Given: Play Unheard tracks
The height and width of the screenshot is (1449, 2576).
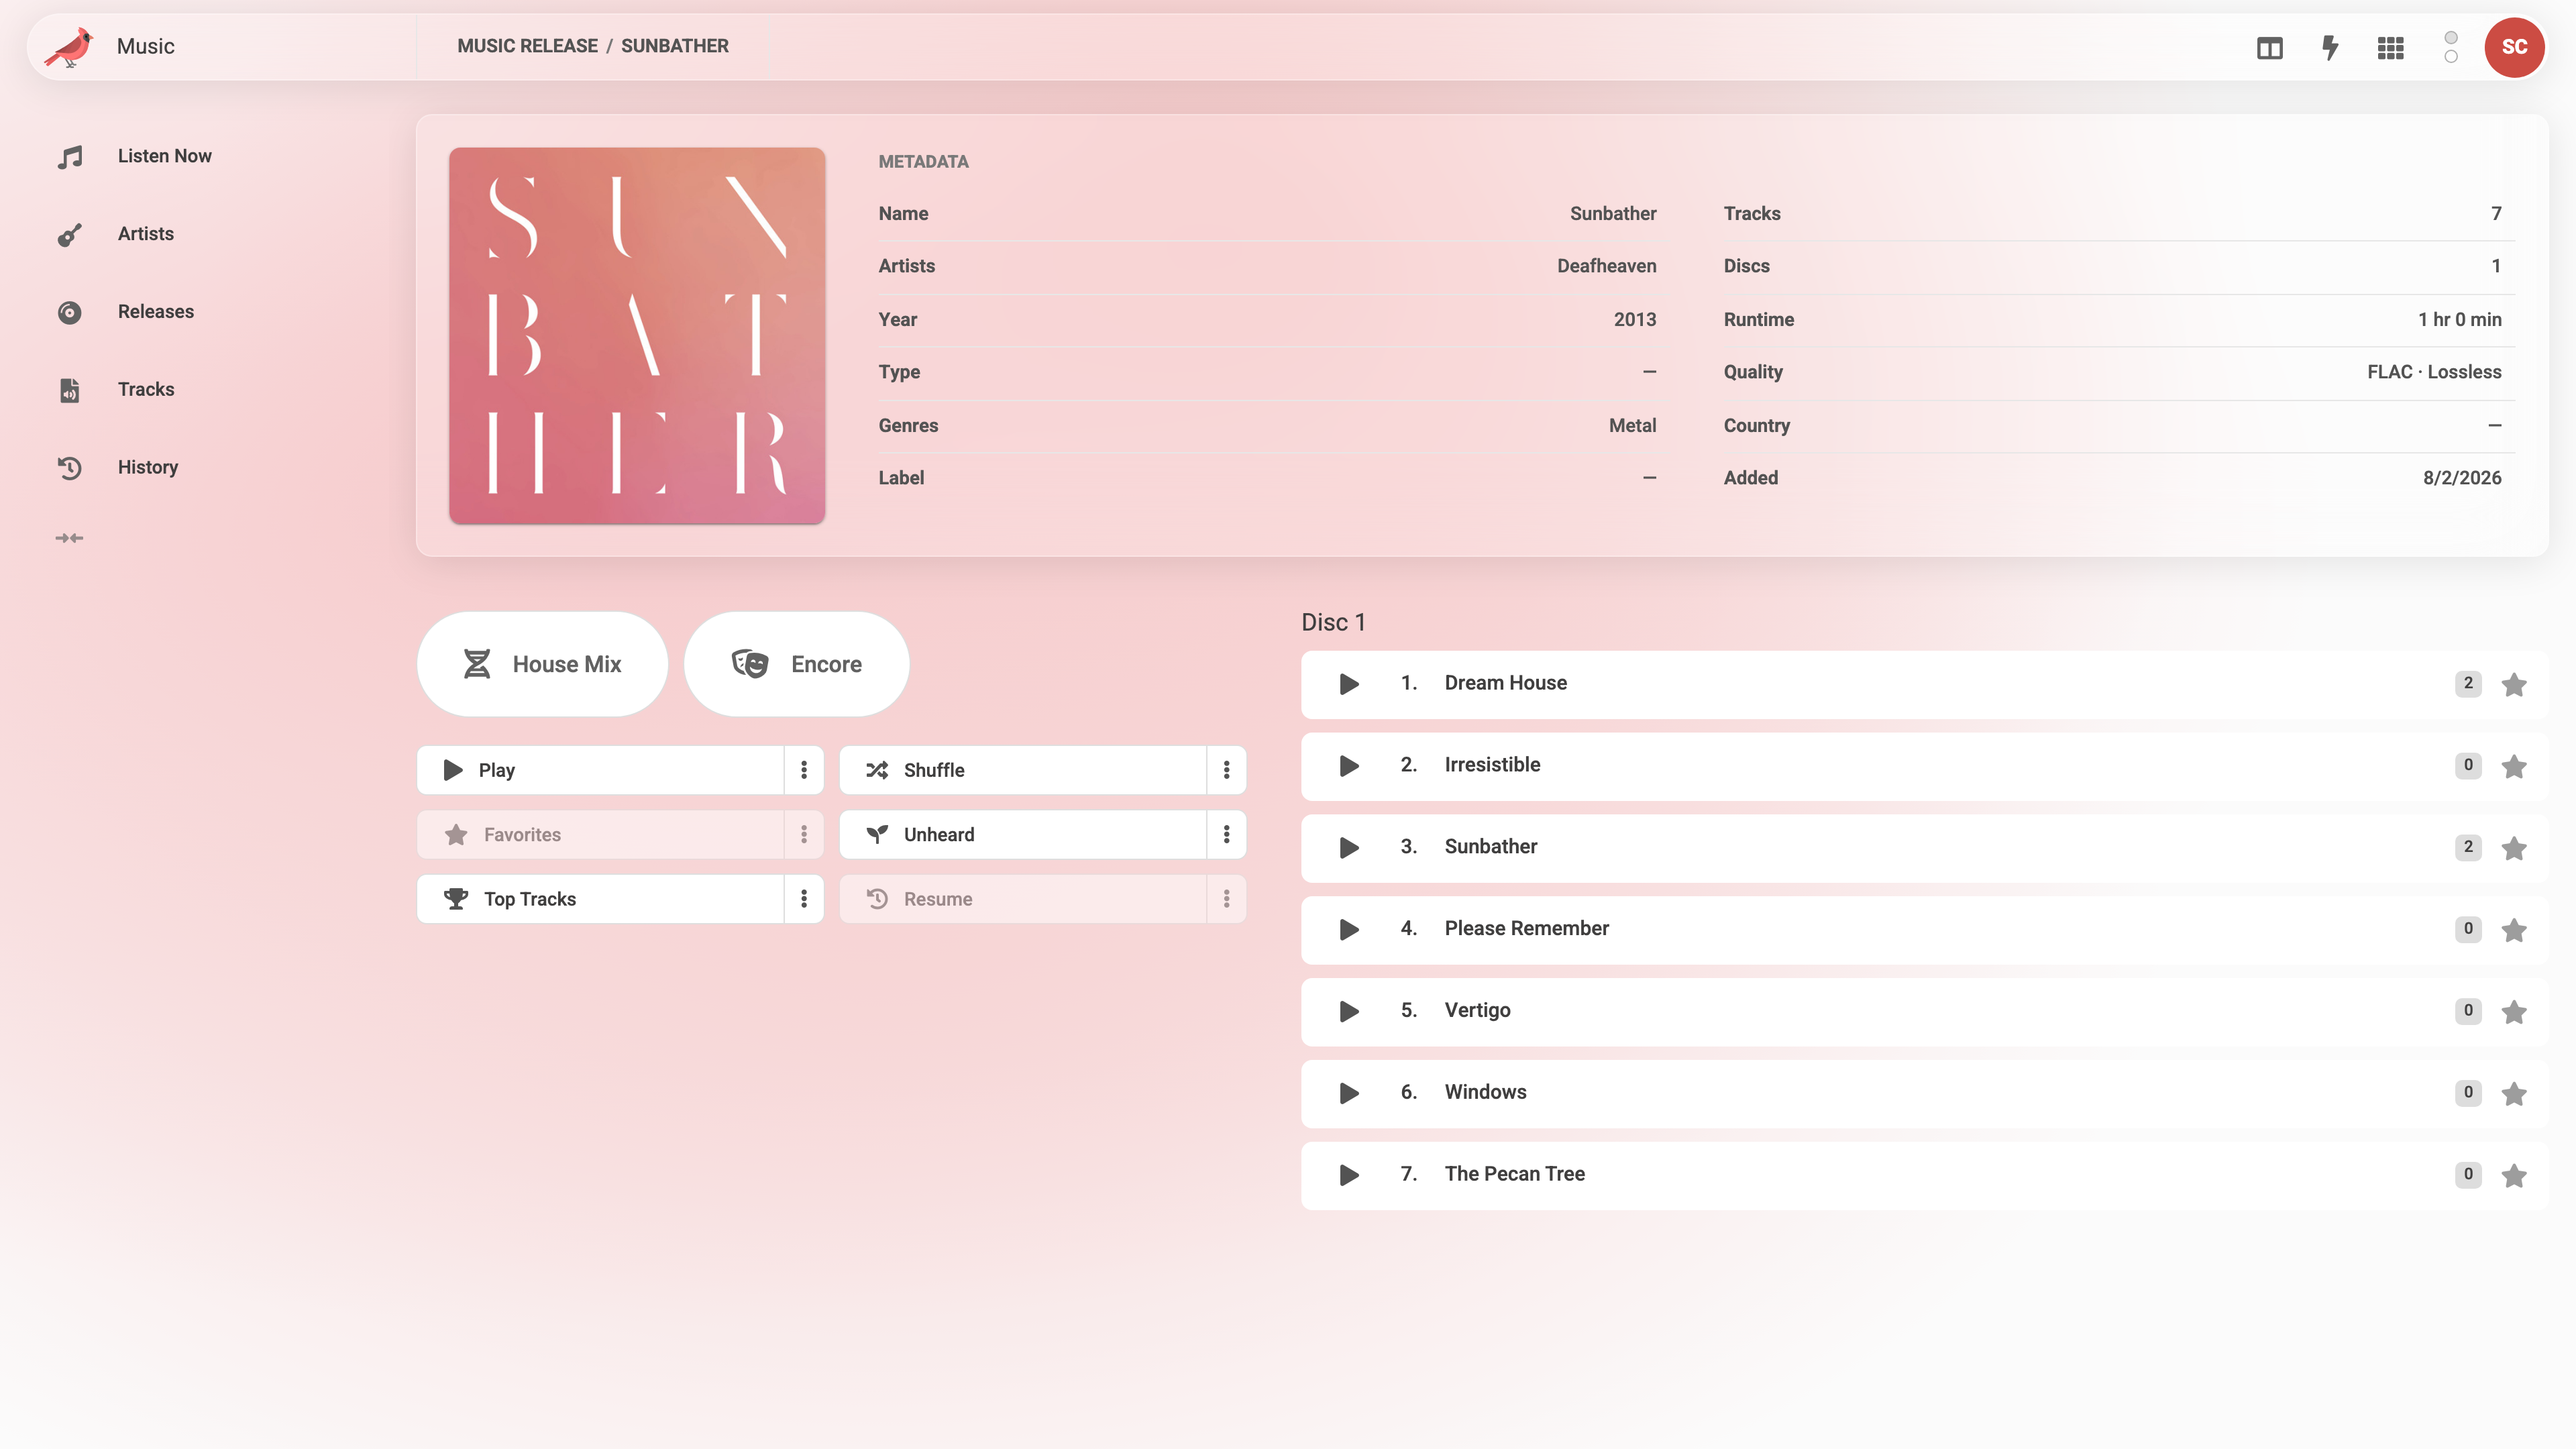Looking at the screenshot, I should pos(1023,834).
